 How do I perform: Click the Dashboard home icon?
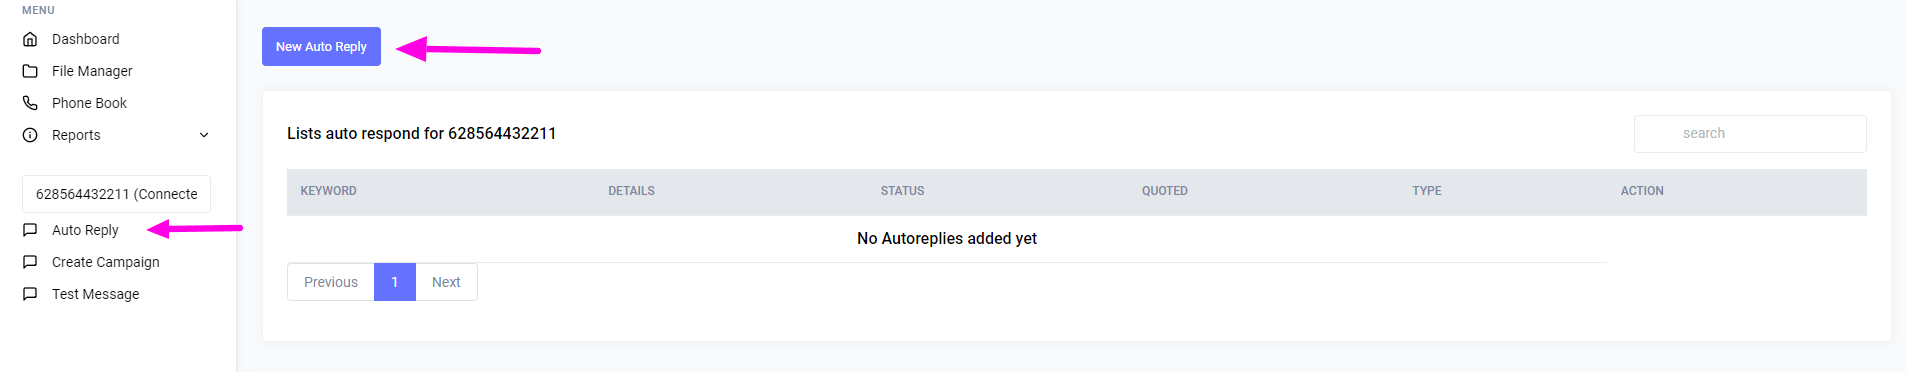pos(30,39)
